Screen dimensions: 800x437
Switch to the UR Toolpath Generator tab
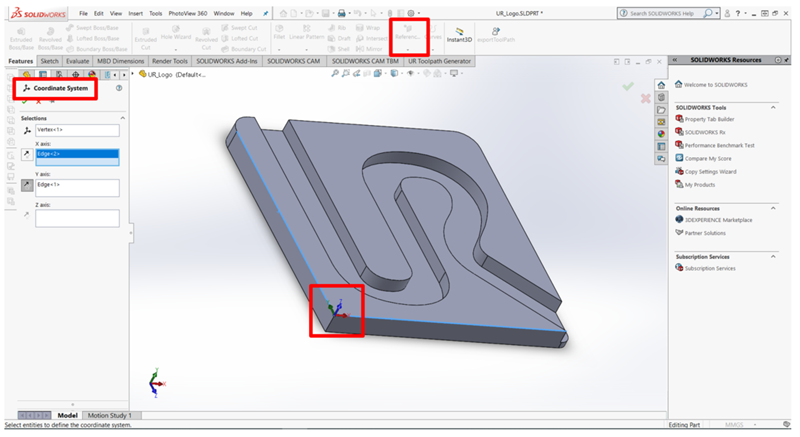439,61
